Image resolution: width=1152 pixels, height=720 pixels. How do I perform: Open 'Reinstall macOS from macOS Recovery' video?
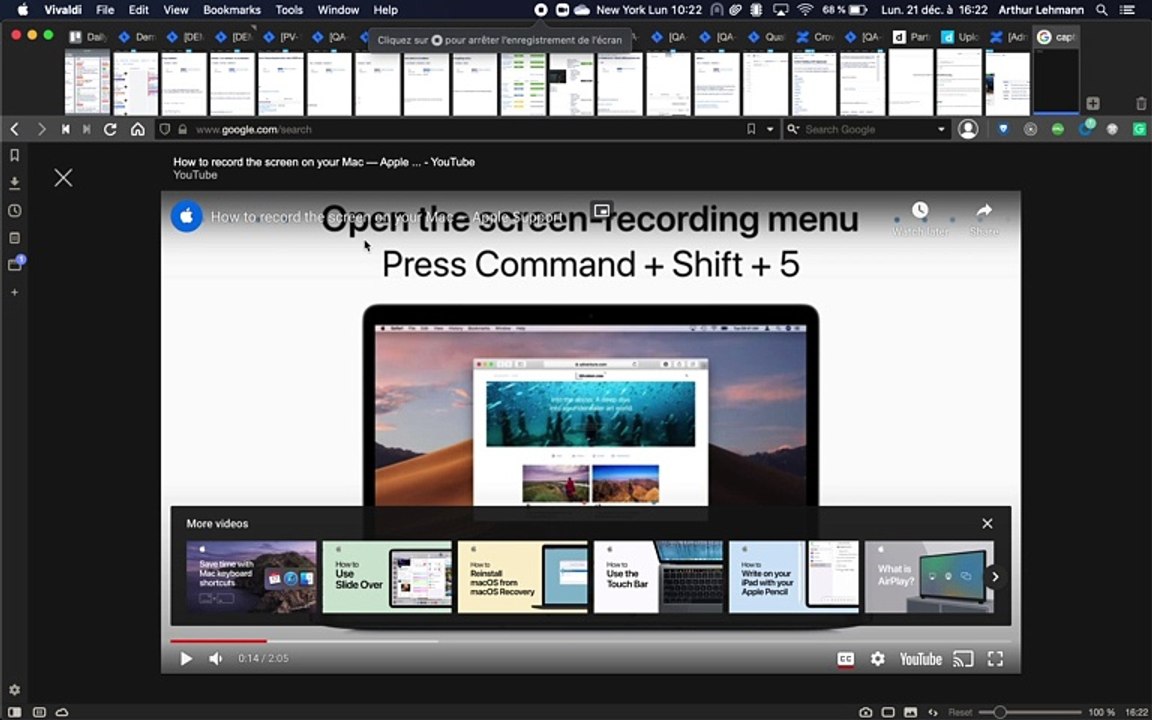click(522, 577)
